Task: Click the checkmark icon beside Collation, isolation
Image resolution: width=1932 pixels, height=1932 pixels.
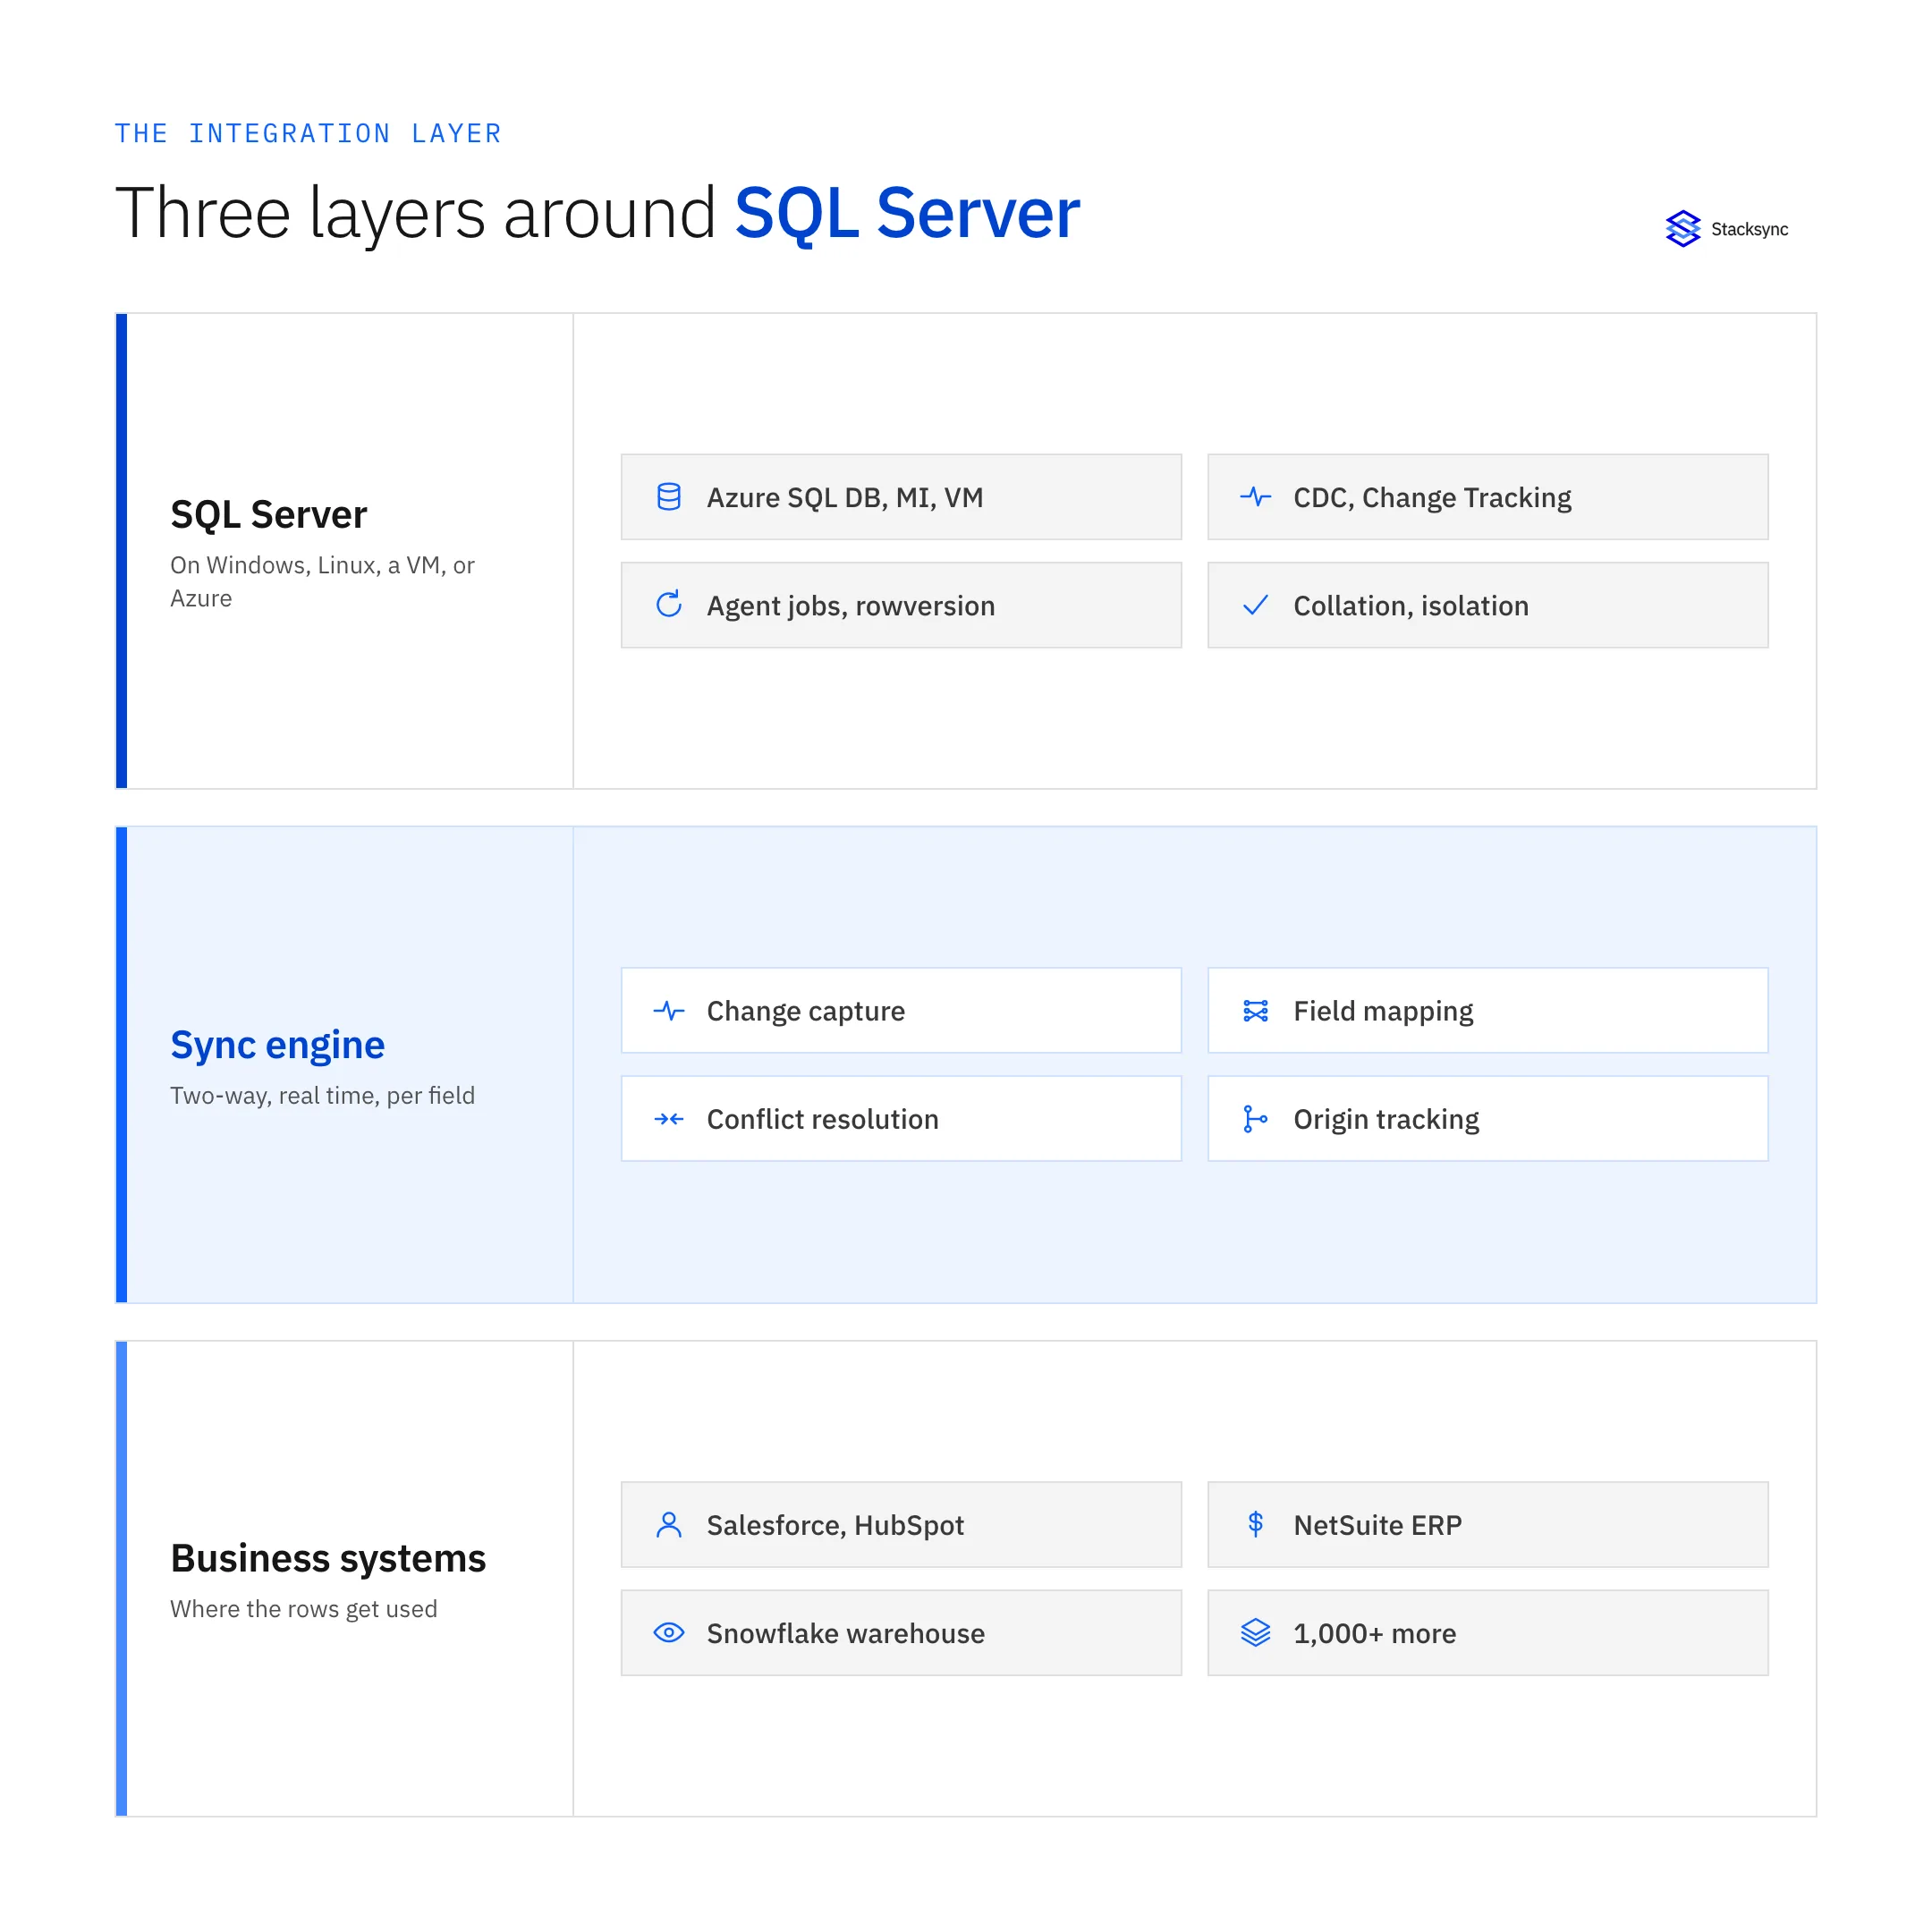Action: [x=1255, y=605]
